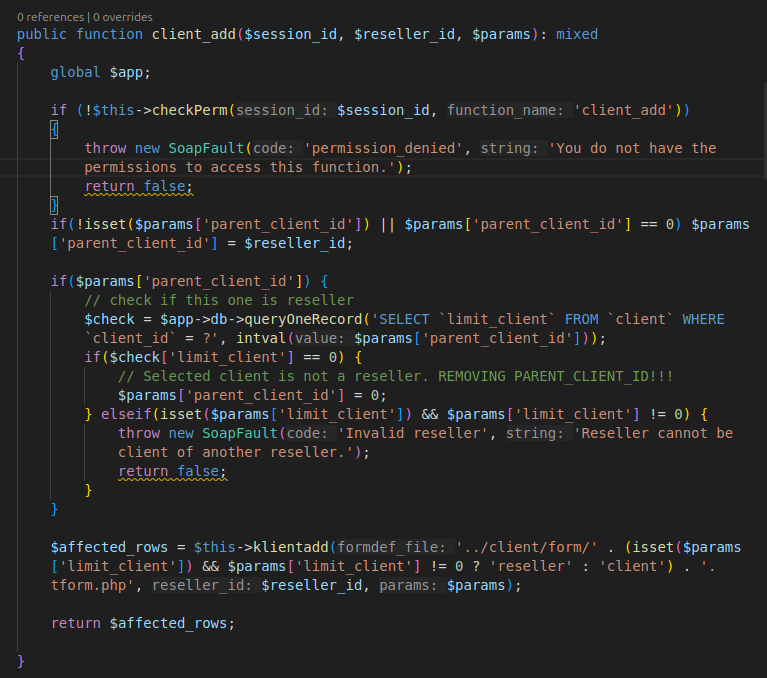767x678 pixels.
Task: Click 'return $affected_rows;' statement
Action: pos(143,623)
